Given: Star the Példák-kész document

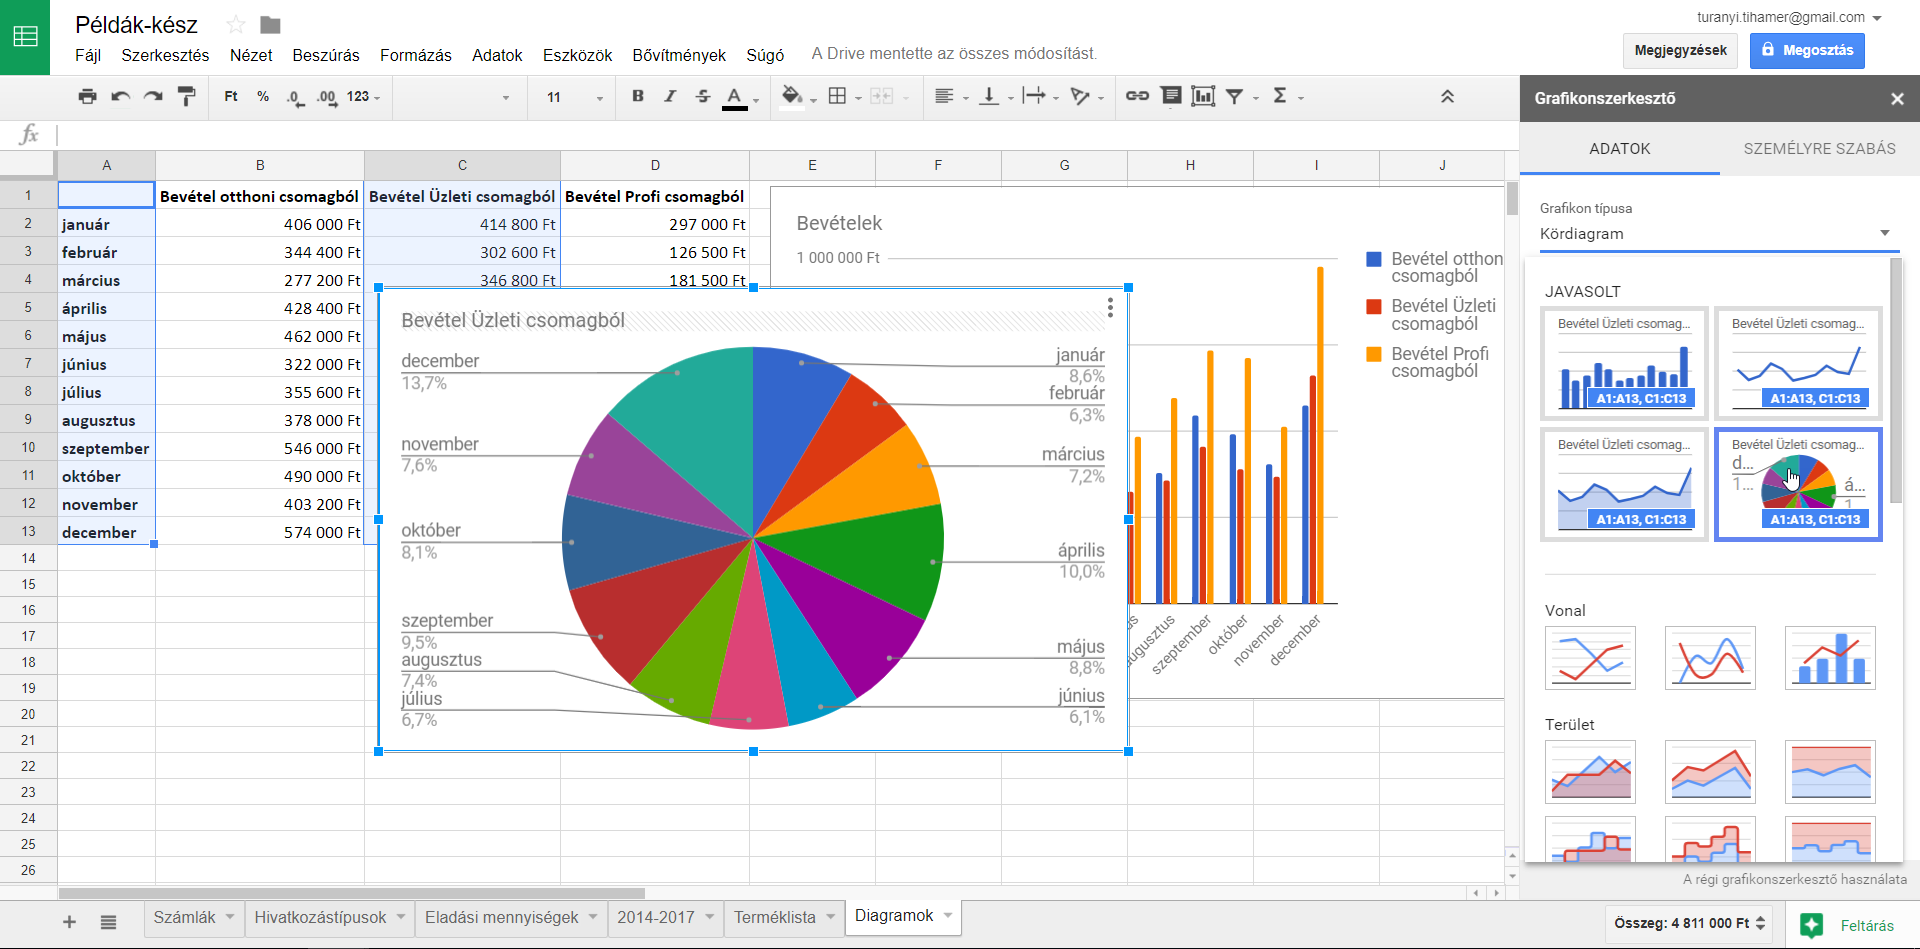Looking at the screenshot, I should click(236, 25).
